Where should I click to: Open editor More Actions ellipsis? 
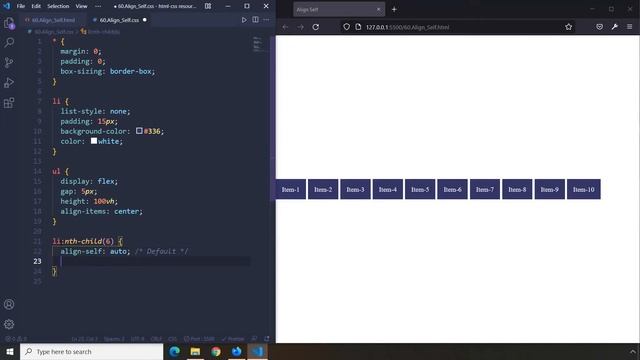coord(266,20)
